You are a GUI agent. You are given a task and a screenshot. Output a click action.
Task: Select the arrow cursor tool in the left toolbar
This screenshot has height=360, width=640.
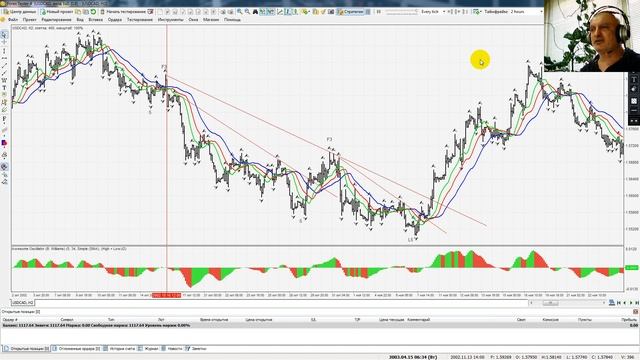click(x=4, y=35)
